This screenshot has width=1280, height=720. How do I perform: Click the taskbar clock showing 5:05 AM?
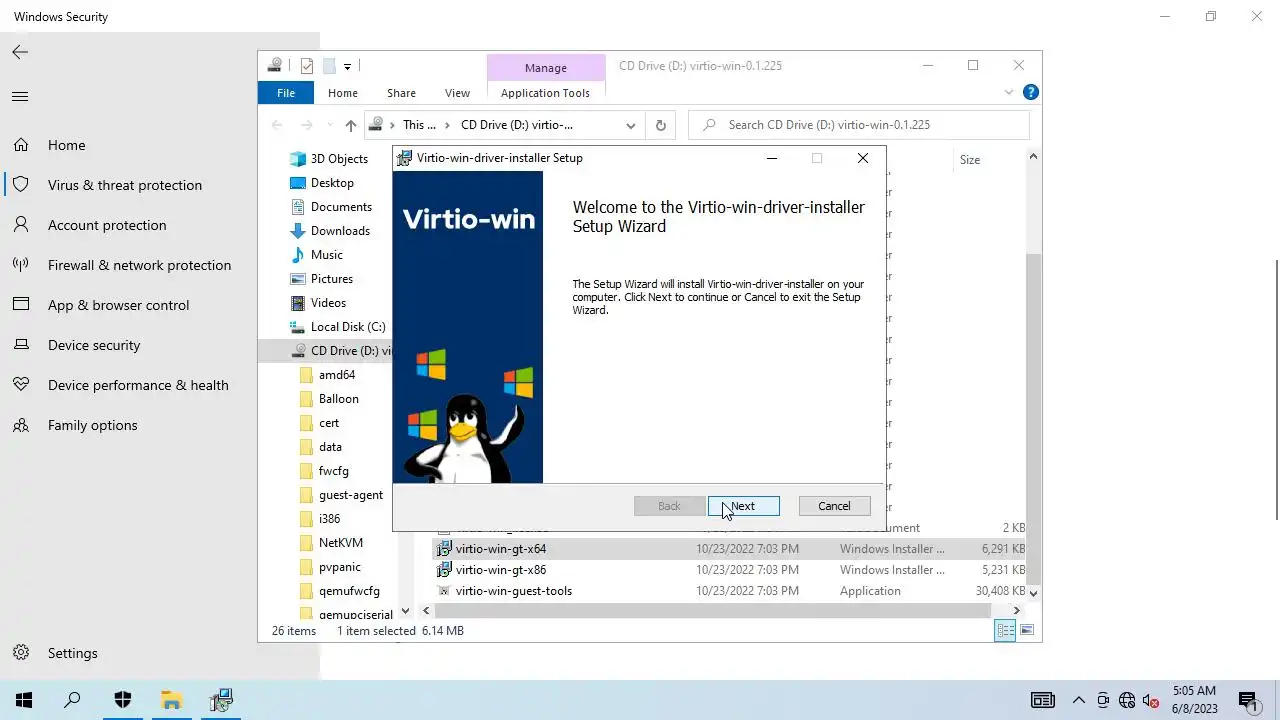1194,700
